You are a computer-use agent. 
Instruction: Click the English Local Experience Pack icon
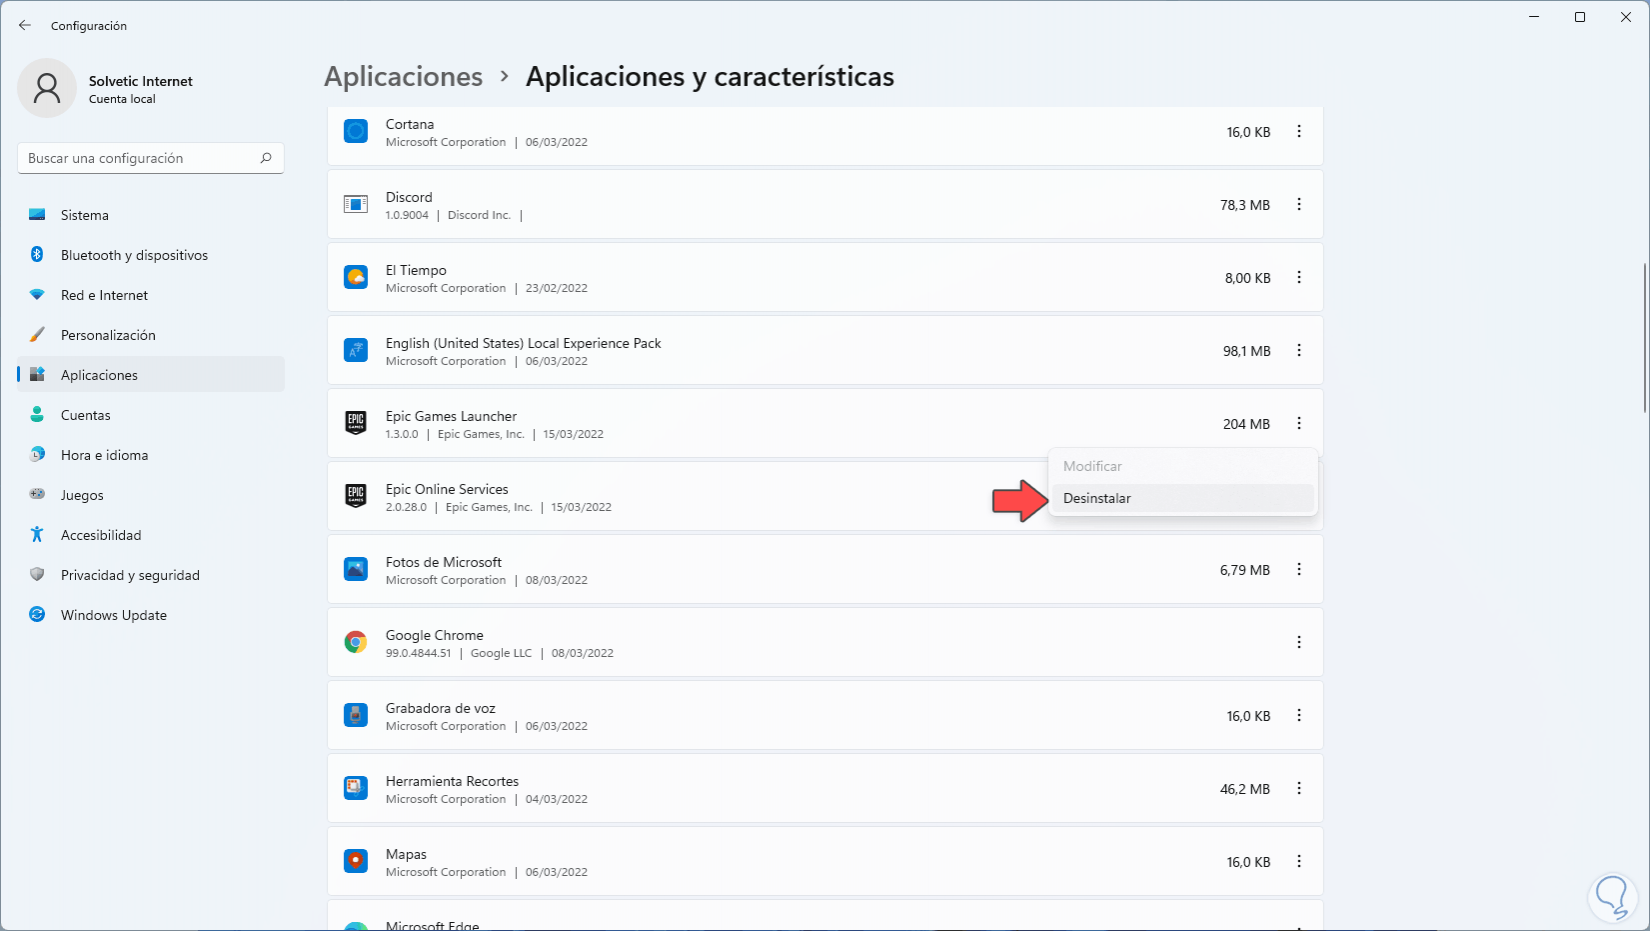356,350
